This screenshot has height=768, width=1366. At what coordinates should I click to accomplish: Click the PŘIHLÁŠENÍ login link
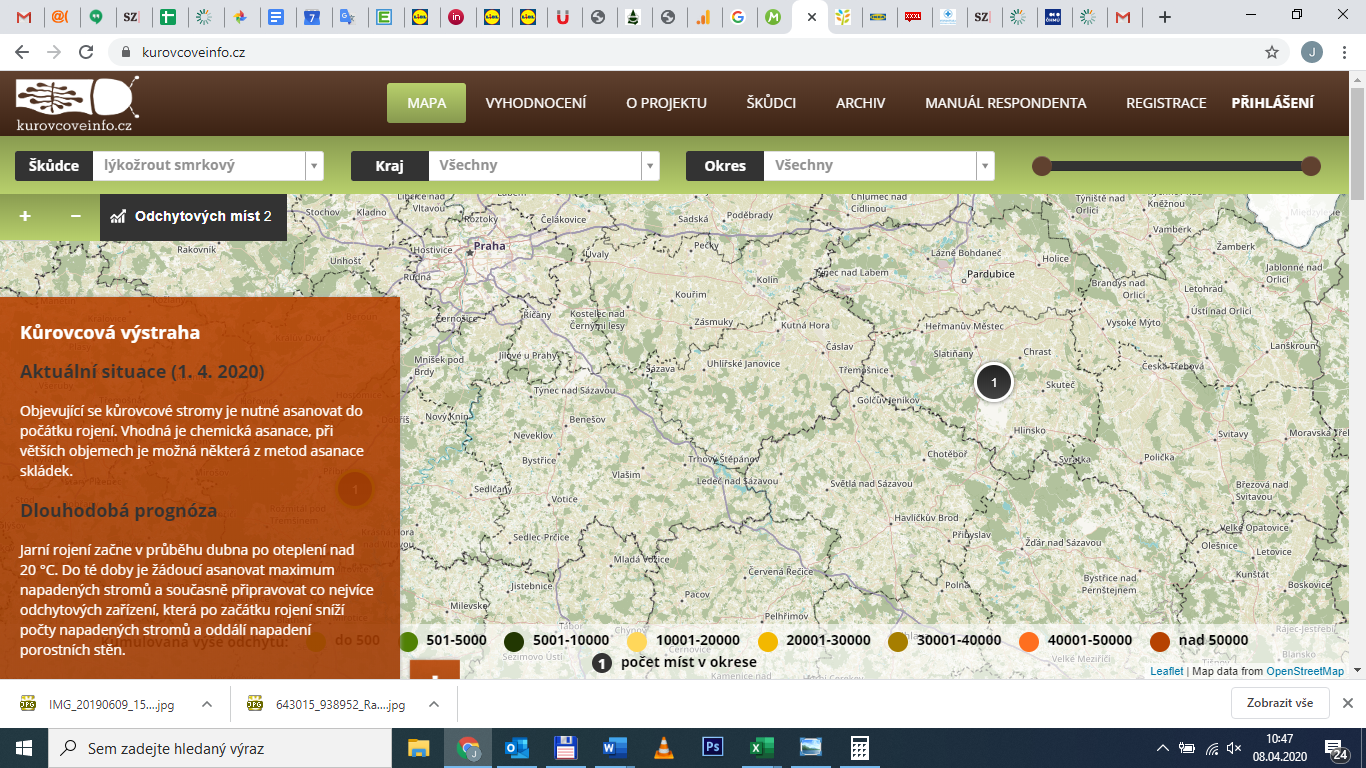[1272, 103]
